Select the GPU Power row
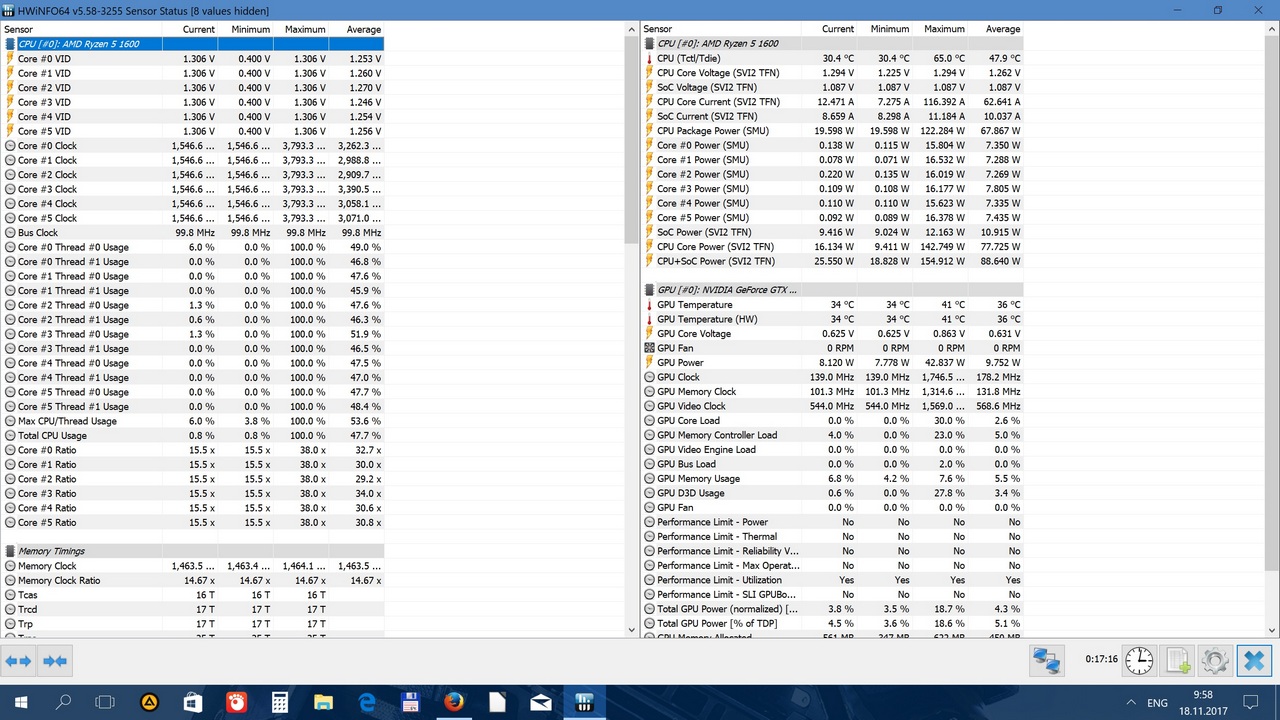The width and height of the screenshot is (1280, 720). pyautogui.click(x=832, y=363)
